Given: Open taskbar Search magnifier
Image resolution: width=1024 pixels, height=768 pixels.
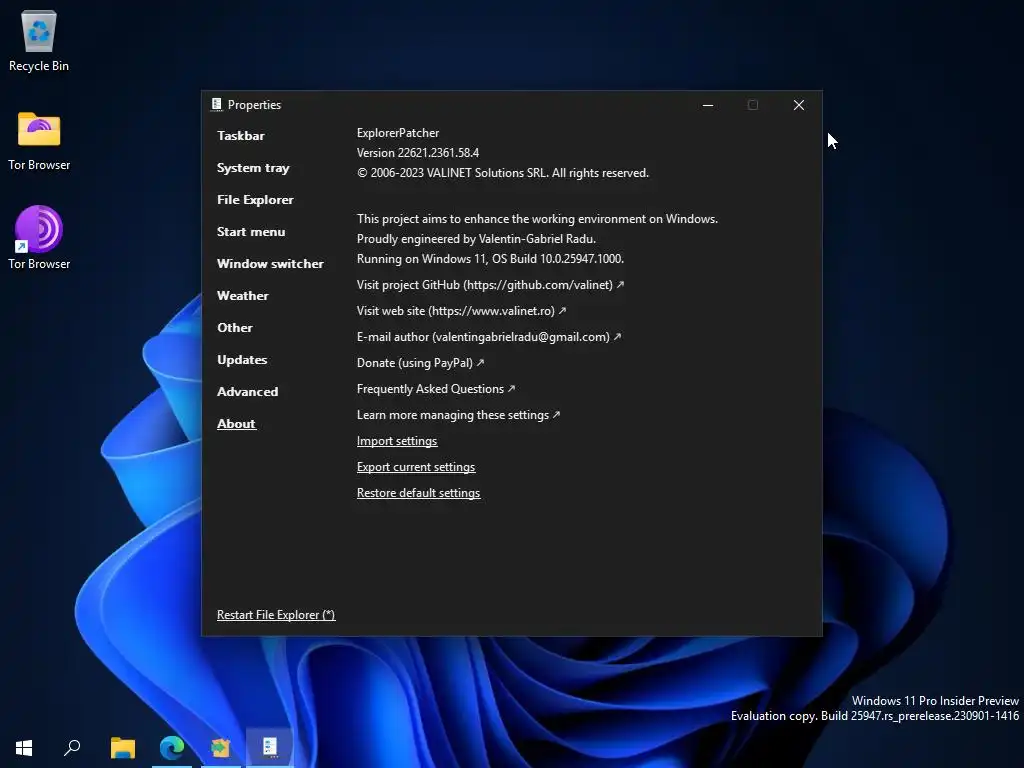Looking at the screenshot, I should (72, 748).
